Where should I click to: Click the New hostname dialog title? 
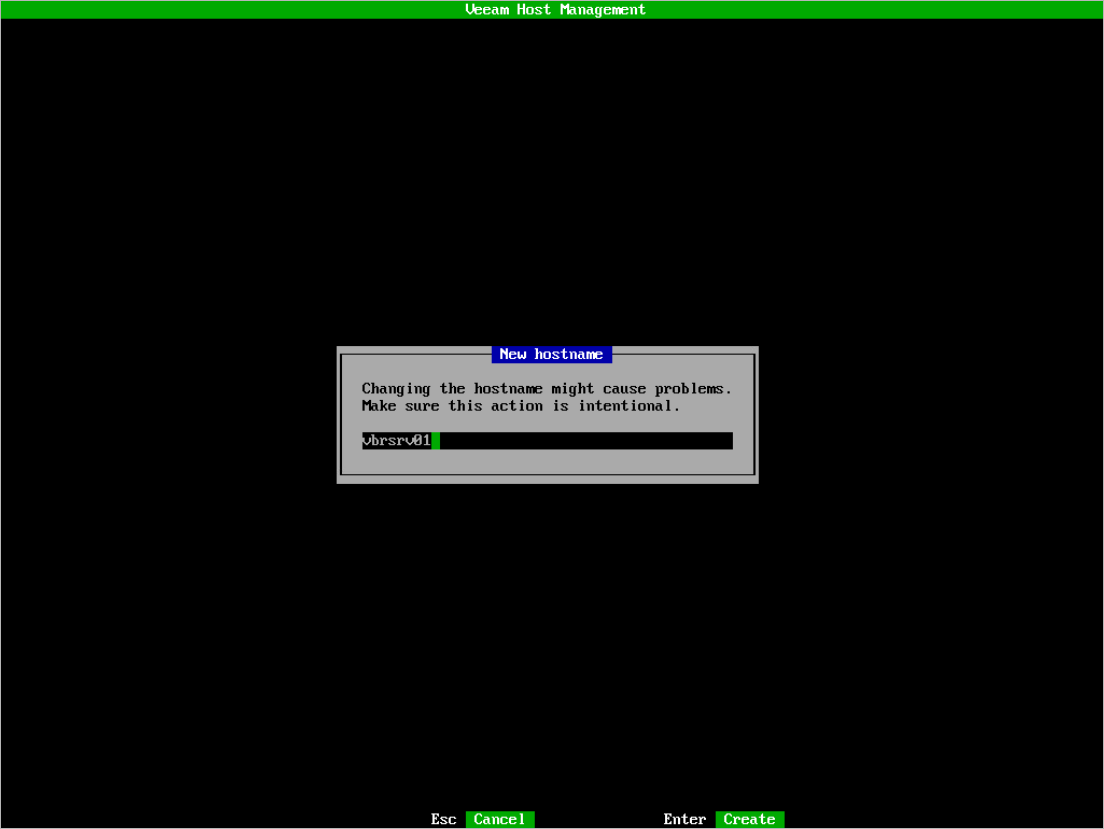pos(551,354)
